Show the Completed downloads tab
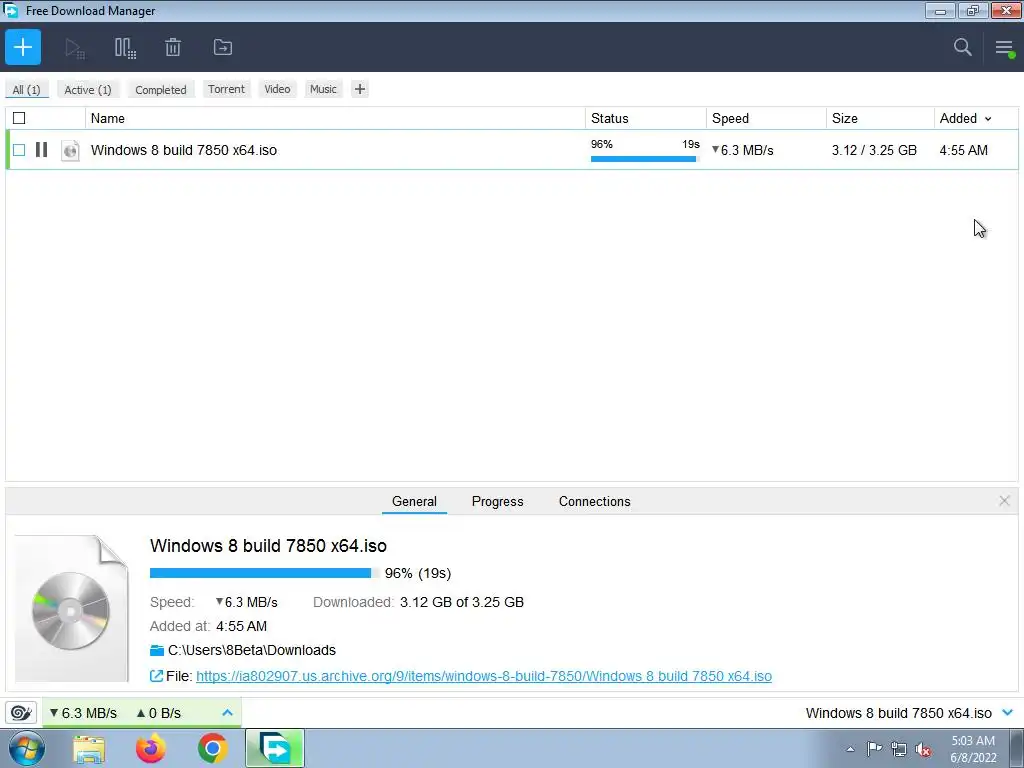 tap(161, 89)
